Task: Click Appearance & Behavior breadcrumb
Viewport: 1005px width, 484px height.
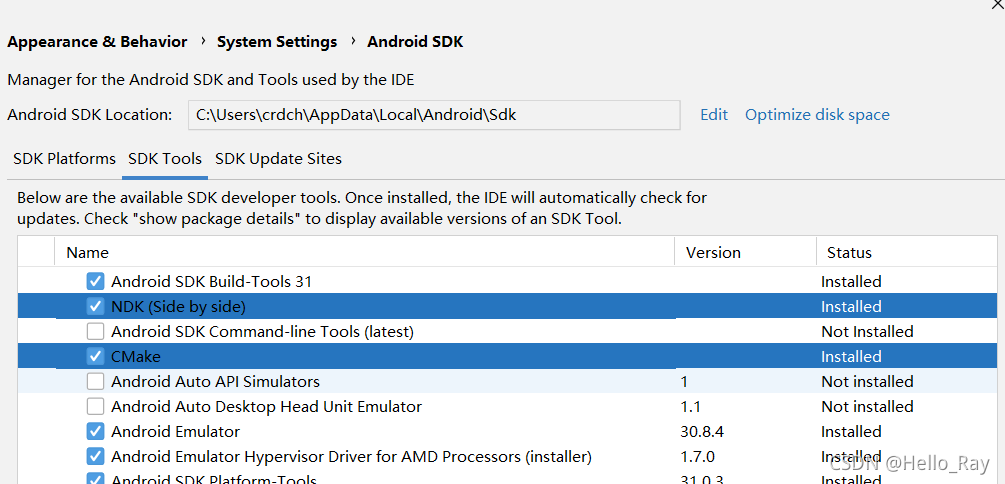Action: 97,42
